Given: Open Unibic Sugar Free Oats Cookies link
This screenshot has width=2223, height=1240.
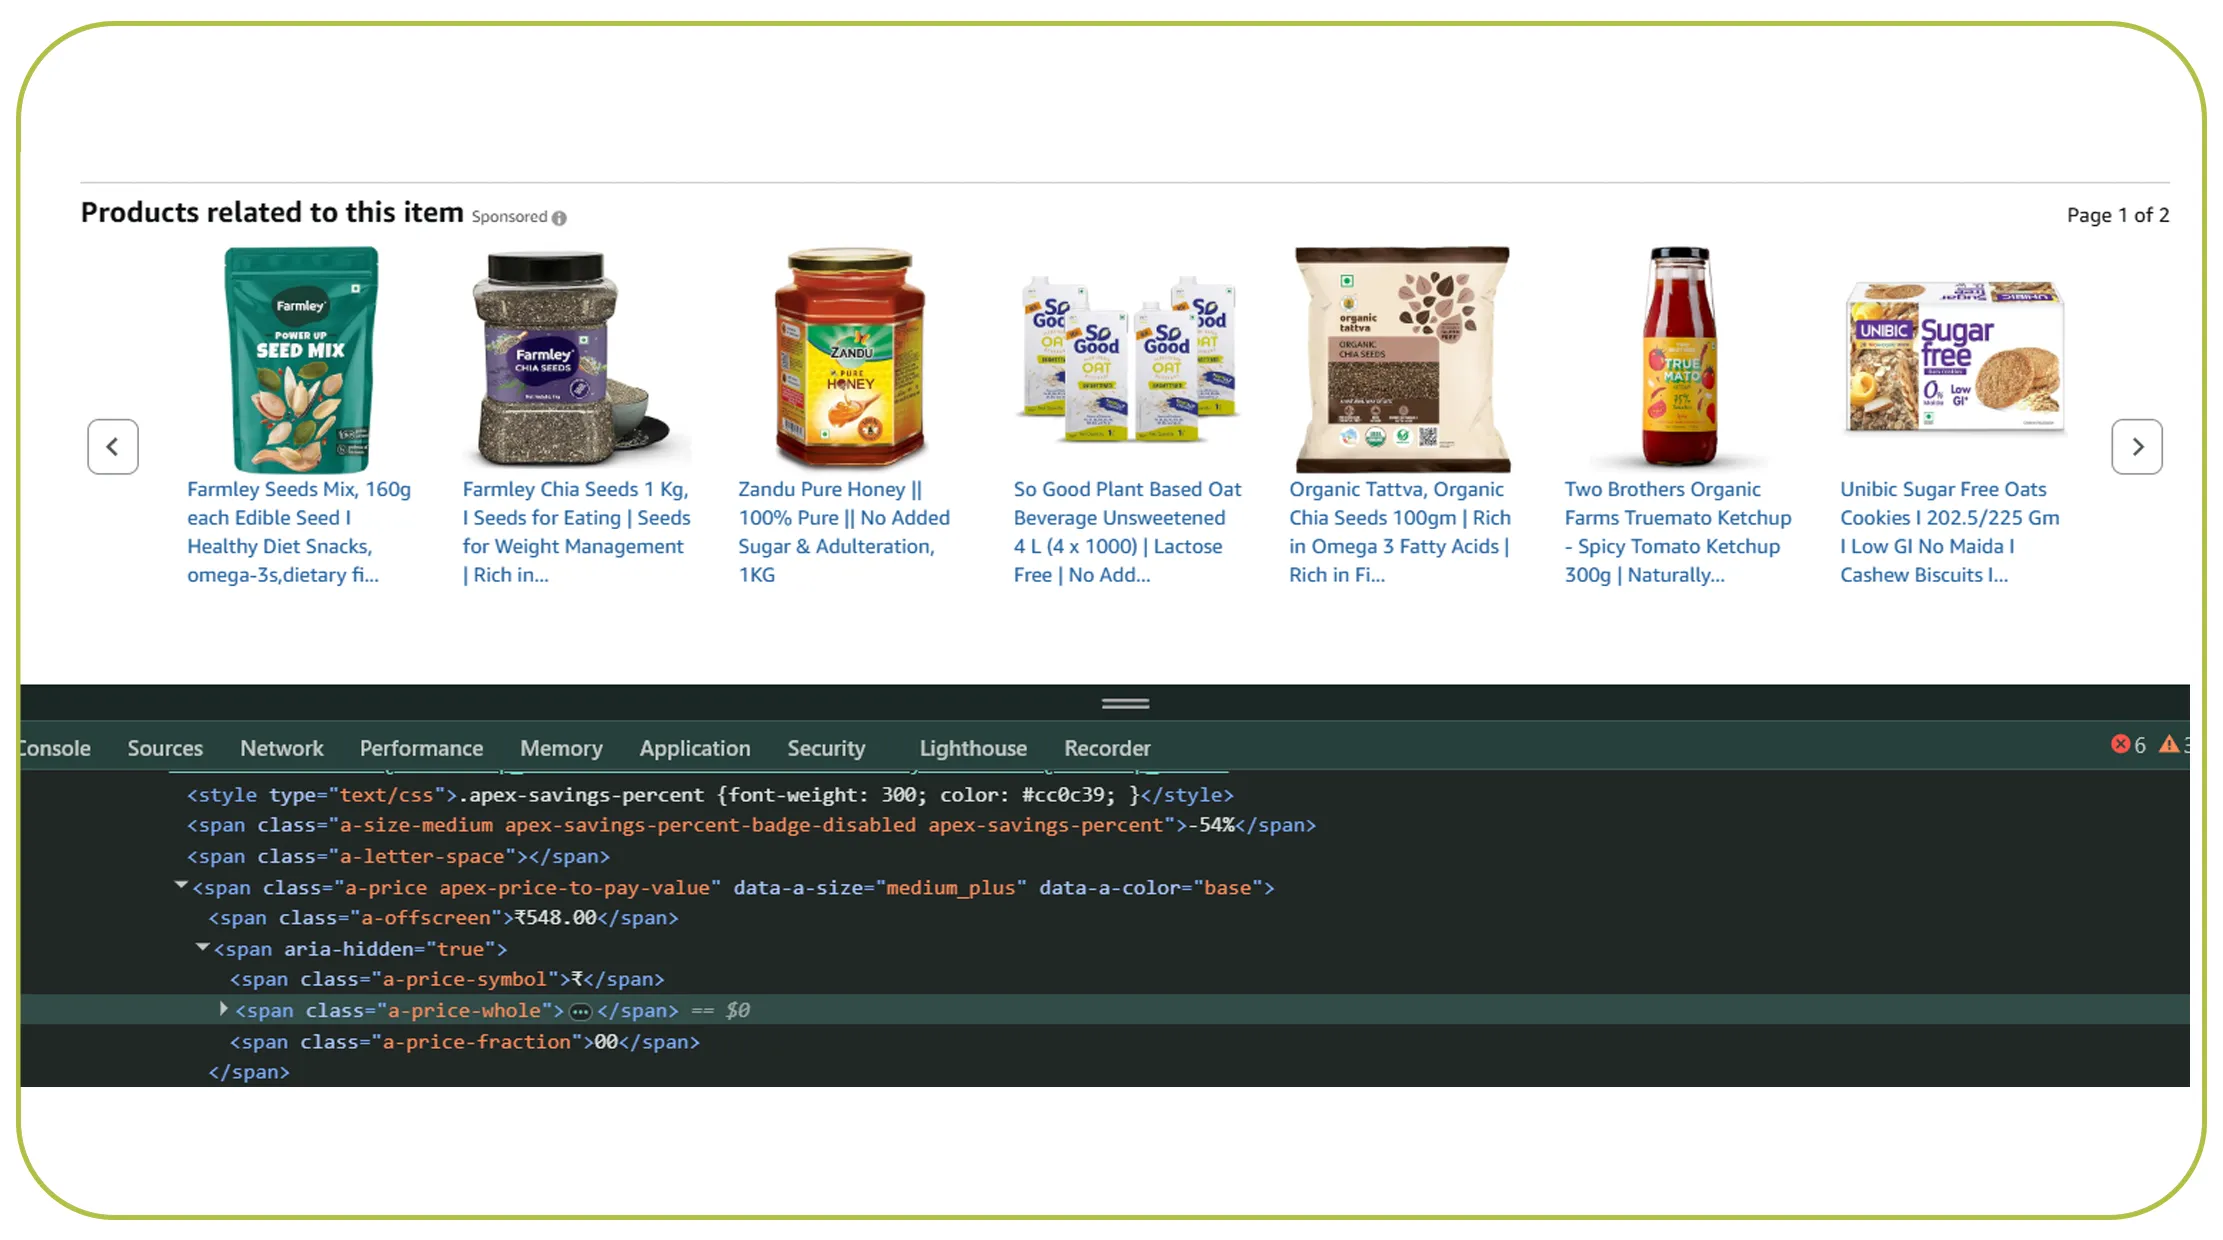Looking at the screenshot, I should coord(1950,532).
